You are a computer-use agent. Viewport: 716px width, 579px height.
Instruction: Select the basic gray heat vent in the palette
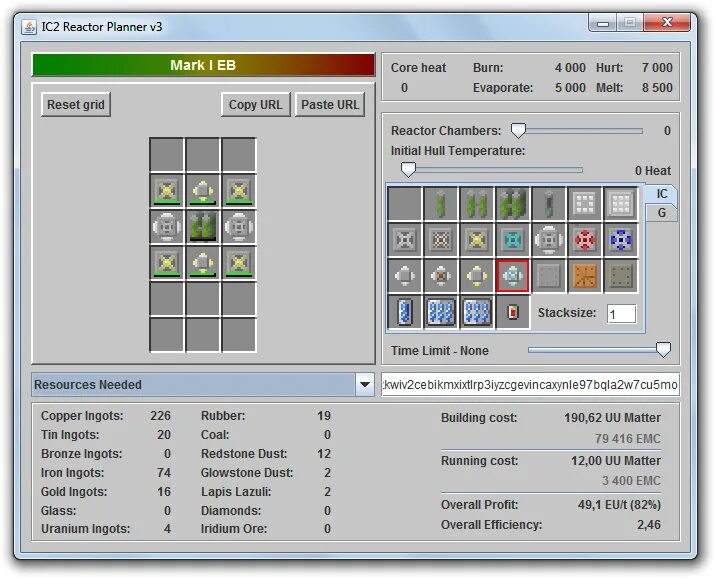(405, 240)
